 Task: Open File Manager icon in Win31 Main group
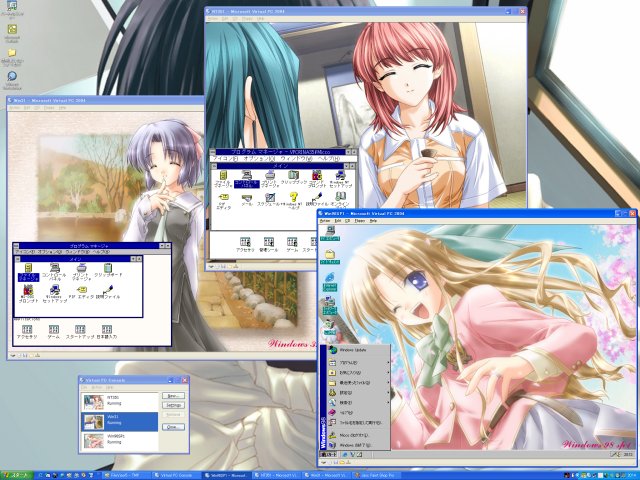[28, 272]
